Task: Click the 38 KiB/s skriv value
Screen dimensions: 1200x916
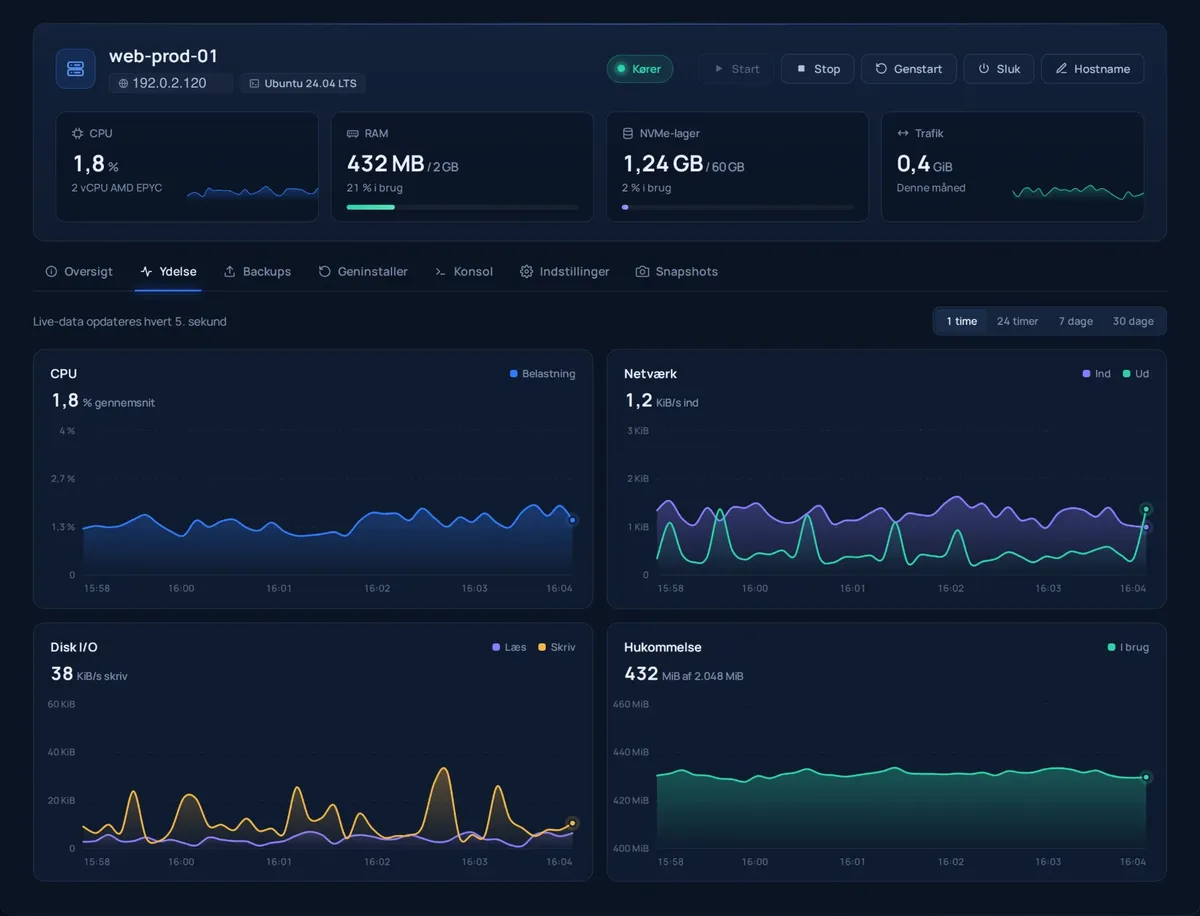Action: click(x=89, y=674)
